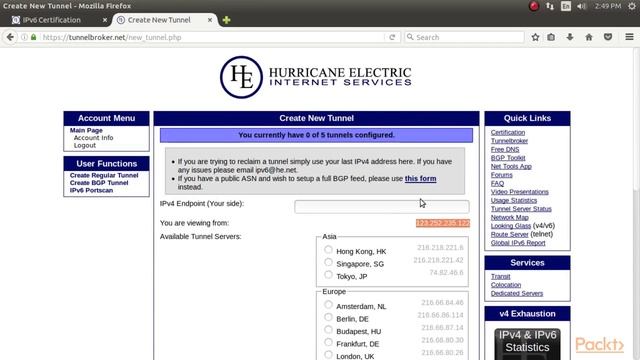Click the highlighted viewing-from IP address
640x360 pixels.
coord(443,223)
